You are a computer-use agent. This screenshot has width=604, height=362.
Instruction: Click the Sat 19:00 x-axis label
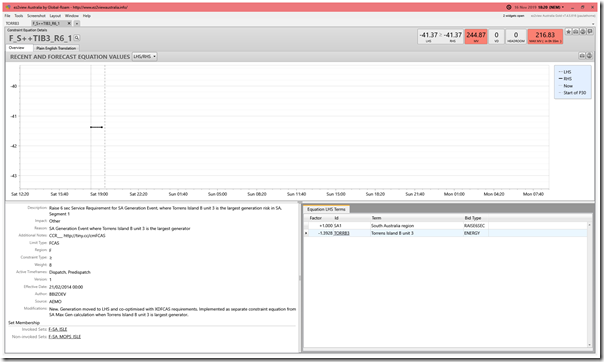click(99, 194)
